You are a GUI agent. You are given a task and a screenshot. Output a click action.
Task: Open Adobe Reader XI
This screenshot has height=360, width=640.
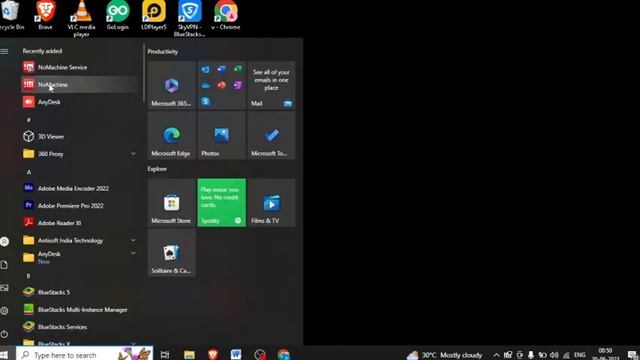tap(80, 223)
